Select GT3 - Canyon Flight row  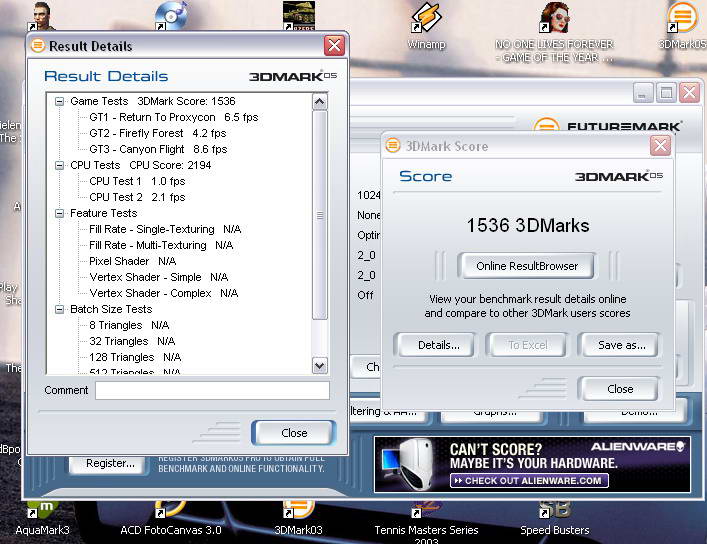(158, 149)
